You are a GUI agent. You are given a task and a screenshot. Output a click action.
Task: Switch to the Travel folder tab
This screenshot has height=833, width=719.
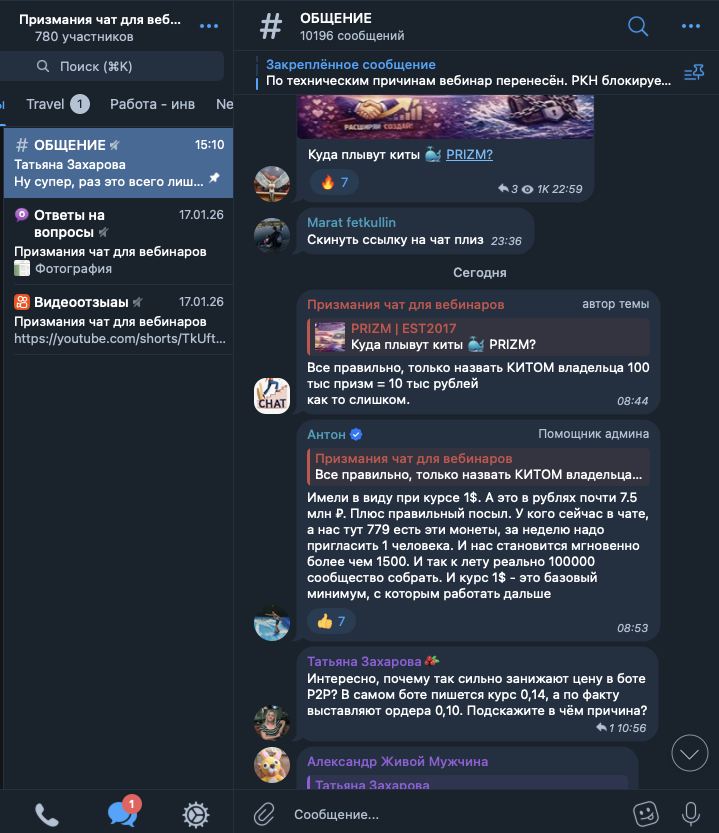[x=57, y=104]
